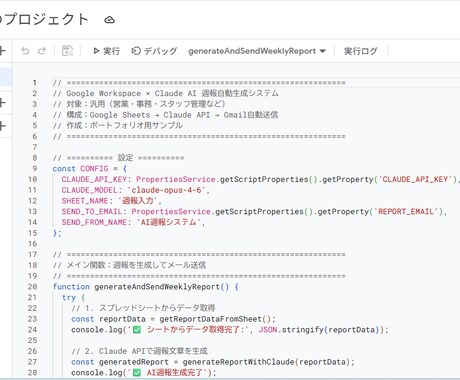Click function generateAndSendWeeklyReport definition

145,287
